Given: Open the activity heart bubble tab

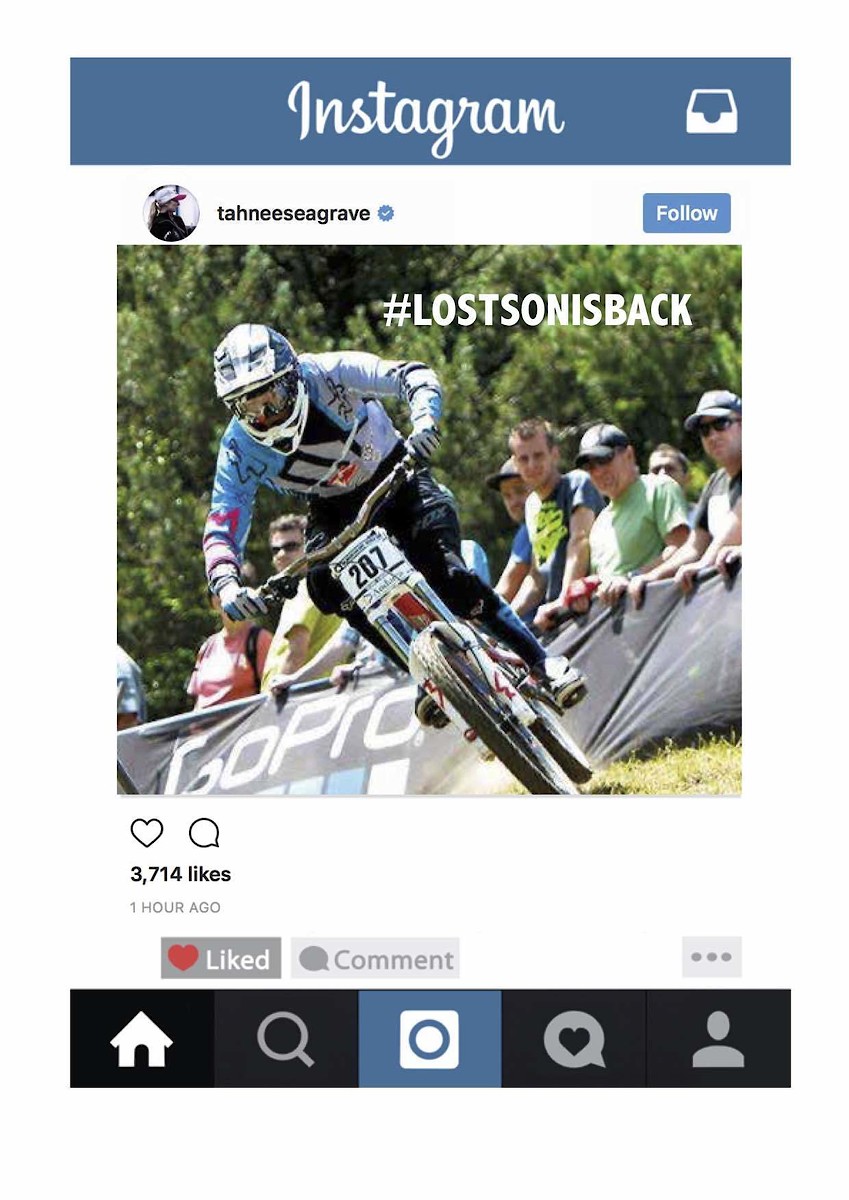Looking at the screenshot, I should coord(574,1039).
